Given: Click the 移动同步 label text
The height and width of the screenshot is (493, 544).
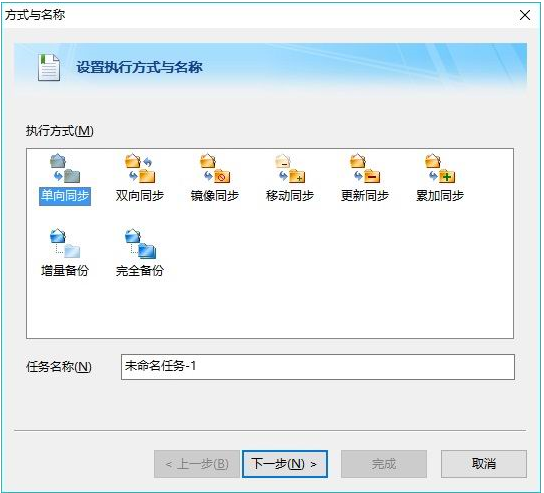Looking at the screenshot, I should click(290, 196).
